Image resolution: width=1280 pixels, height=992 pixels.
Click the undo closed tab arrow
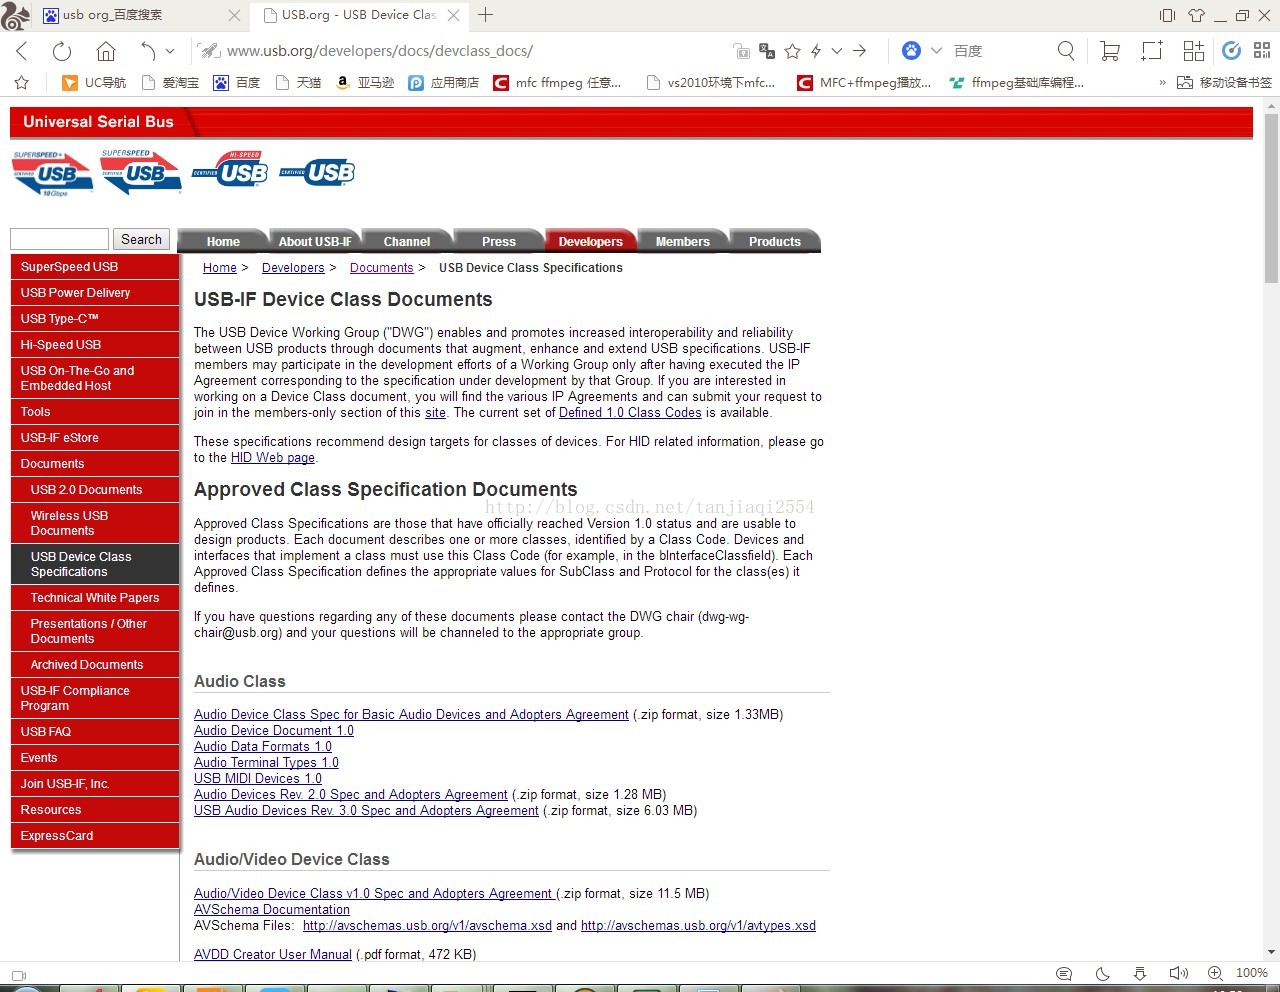[x=148, y=51]
